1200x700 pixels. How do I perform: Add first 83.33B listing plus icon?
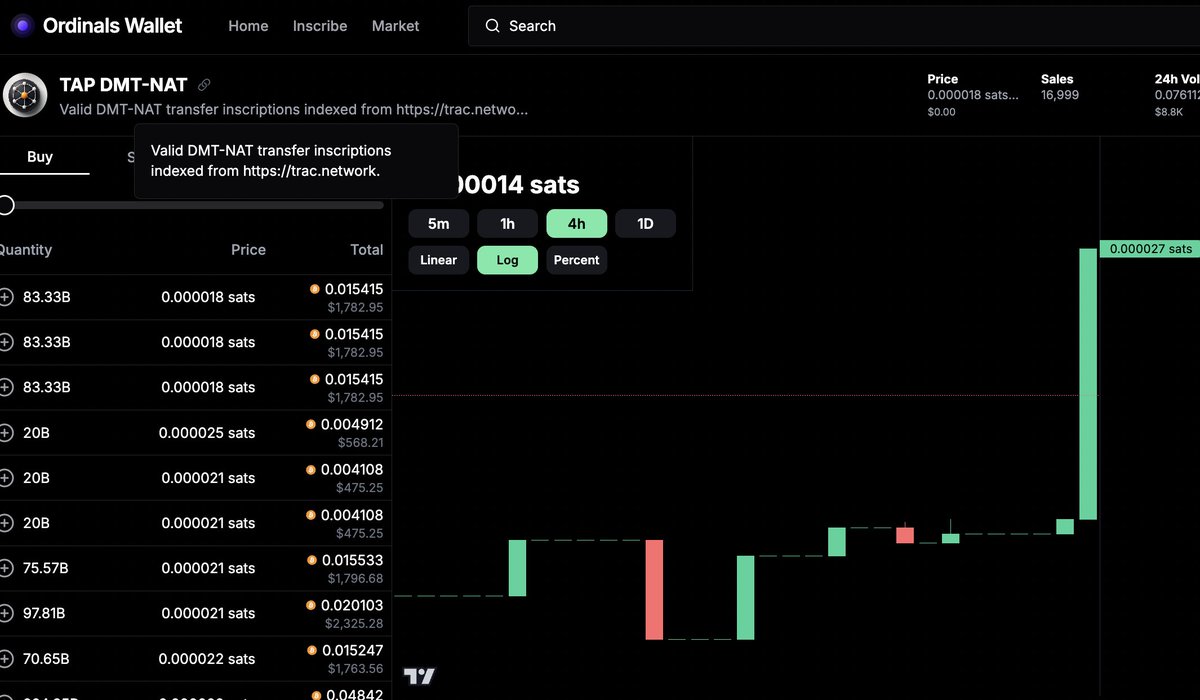point(6,297)
